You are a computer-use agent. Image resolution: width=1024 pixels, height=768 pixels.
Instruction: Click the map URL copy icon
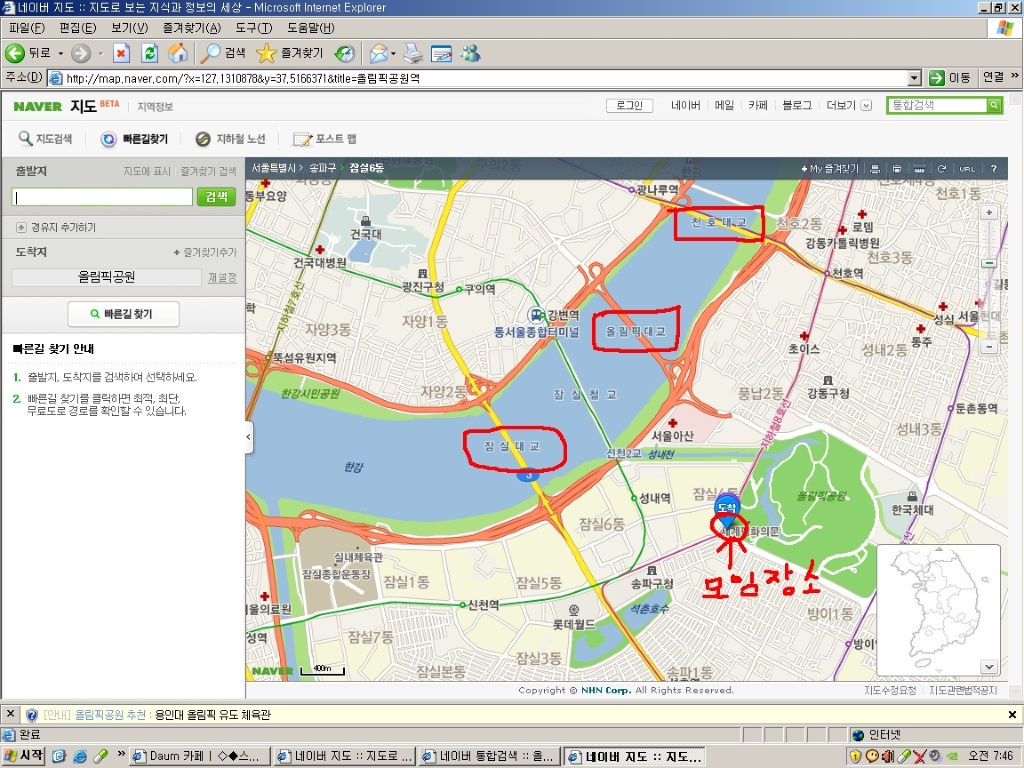[967, 169]
